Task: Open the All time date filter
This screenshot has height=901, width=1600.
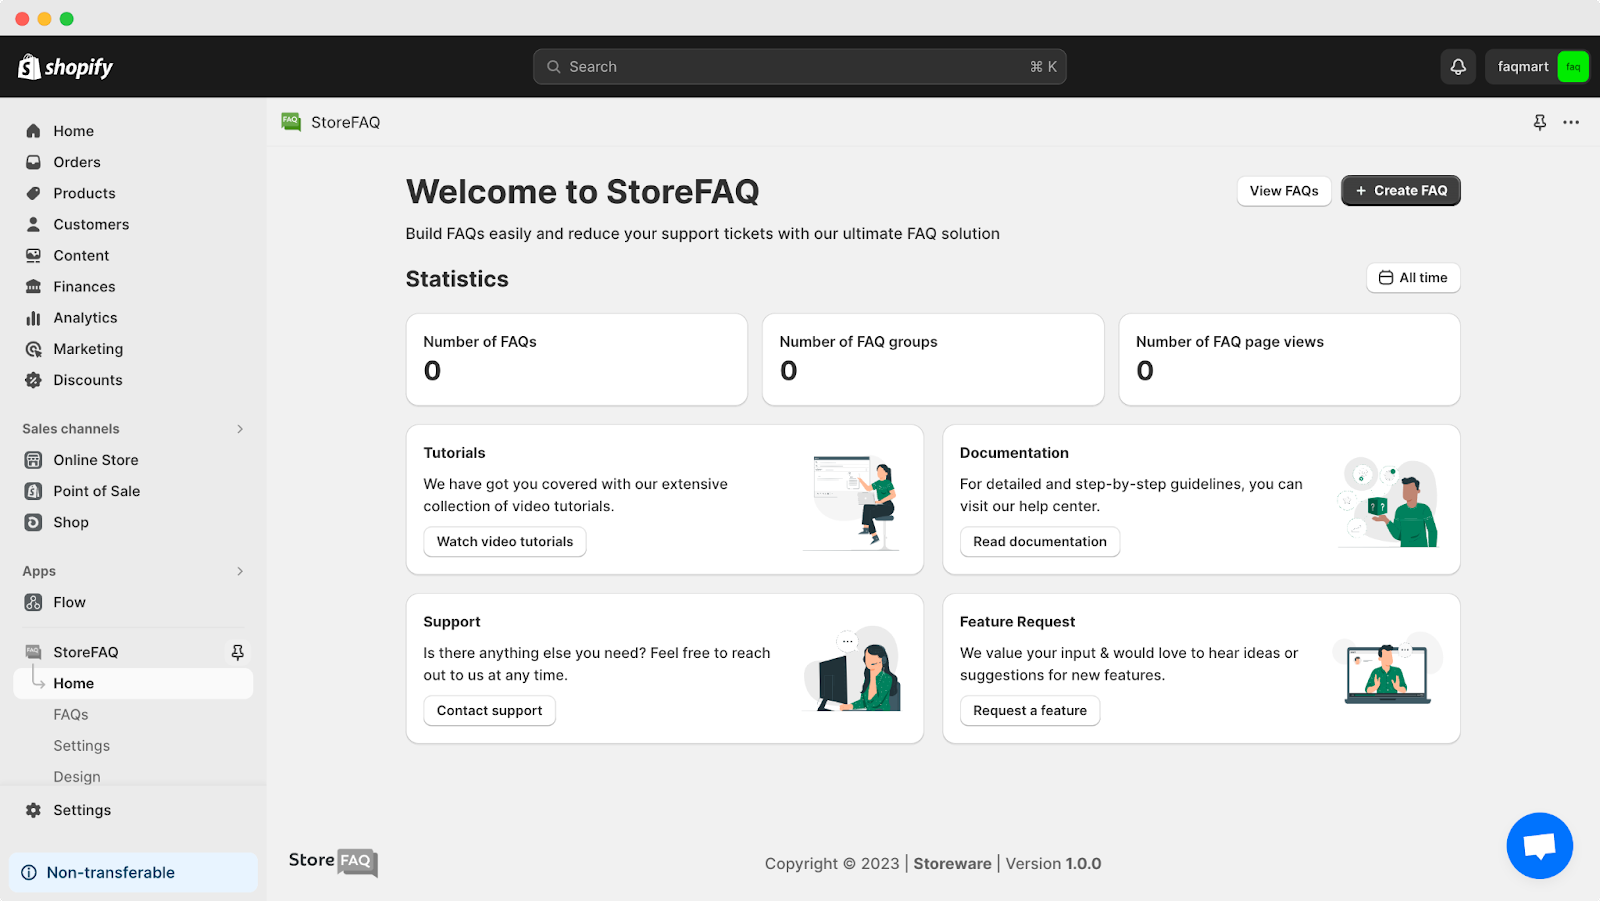Action: [x=1413, y=278]
